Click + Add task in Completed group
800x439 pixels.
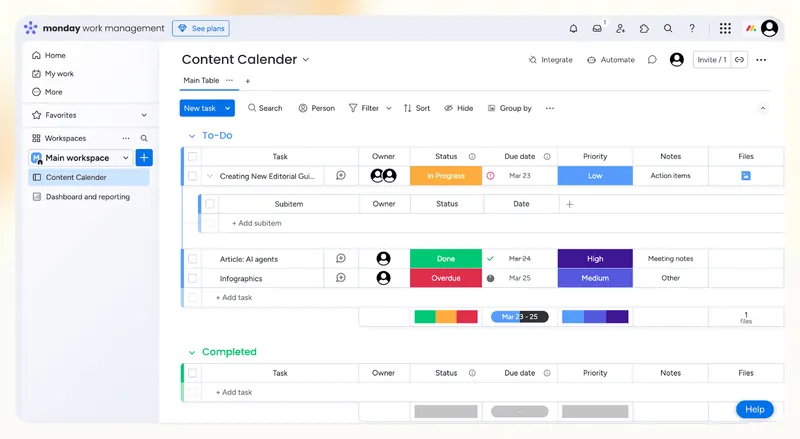234,393
